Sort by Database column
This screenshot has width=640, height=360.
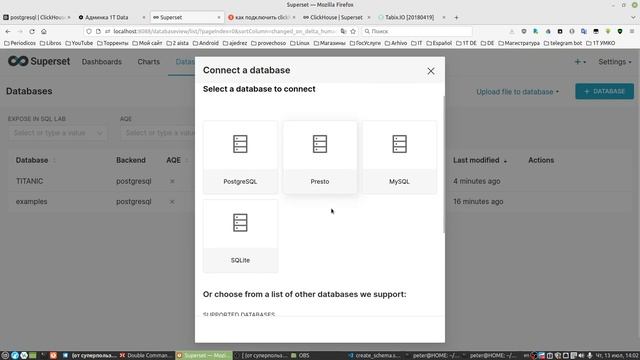(35, 160)
